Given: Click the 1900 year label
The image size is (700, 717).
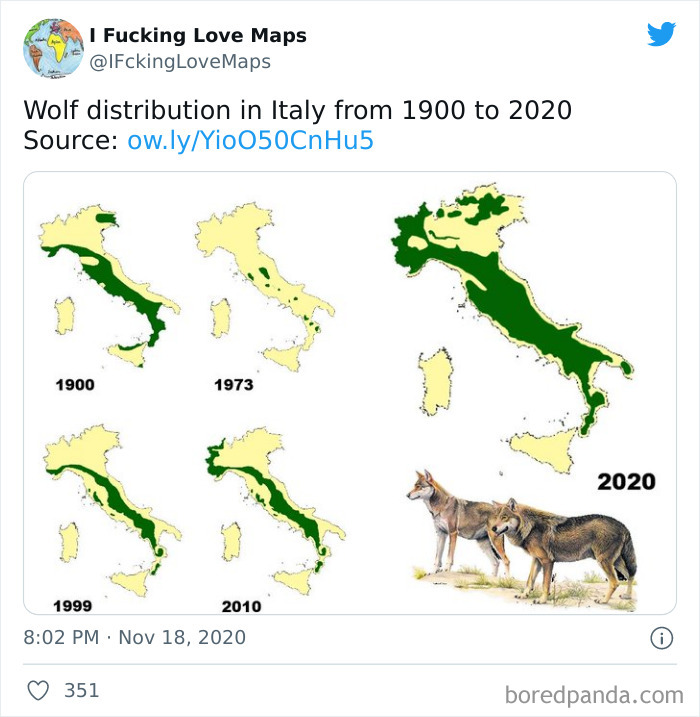Looking at the screenshot, I should pyautogui.click(x=75, y=385).
